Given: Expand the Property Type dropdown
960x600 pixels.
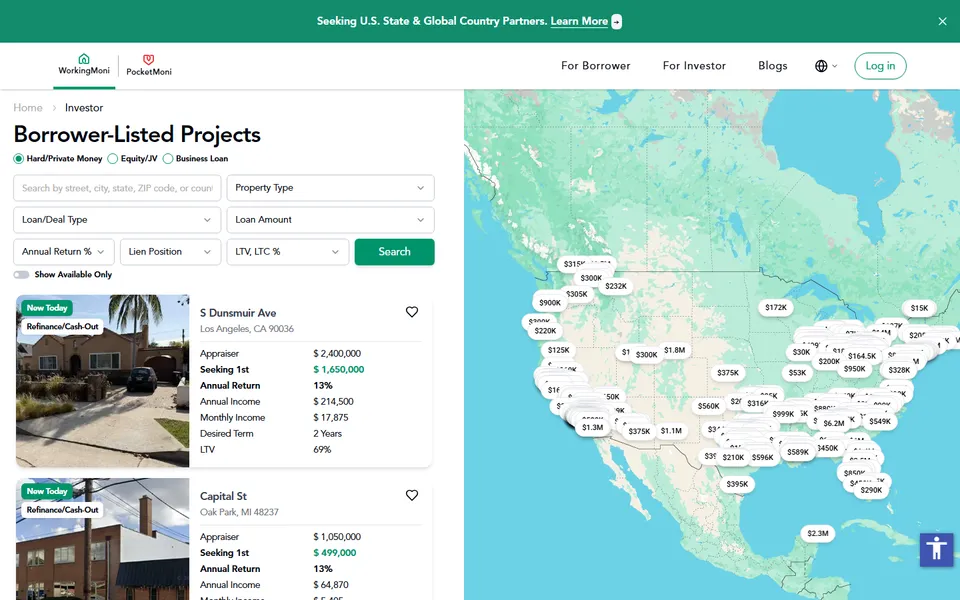Looking at the screenshot, I should [x=331, y=188].
